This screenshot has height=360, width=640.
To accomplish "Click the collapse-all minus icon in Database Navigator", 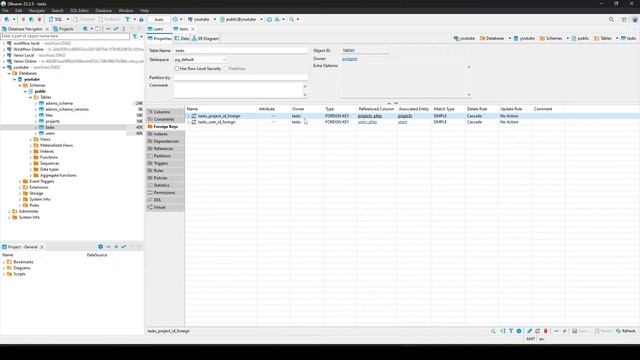I will (108, 29).
